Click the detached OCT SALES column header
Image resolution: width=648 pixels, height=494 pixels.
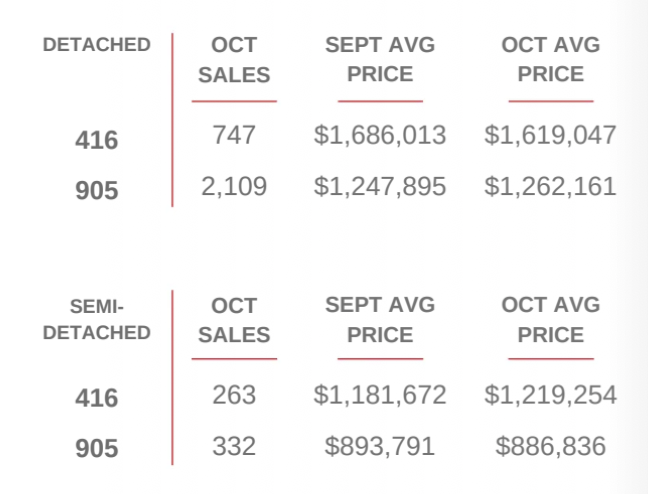coord(234,60)
